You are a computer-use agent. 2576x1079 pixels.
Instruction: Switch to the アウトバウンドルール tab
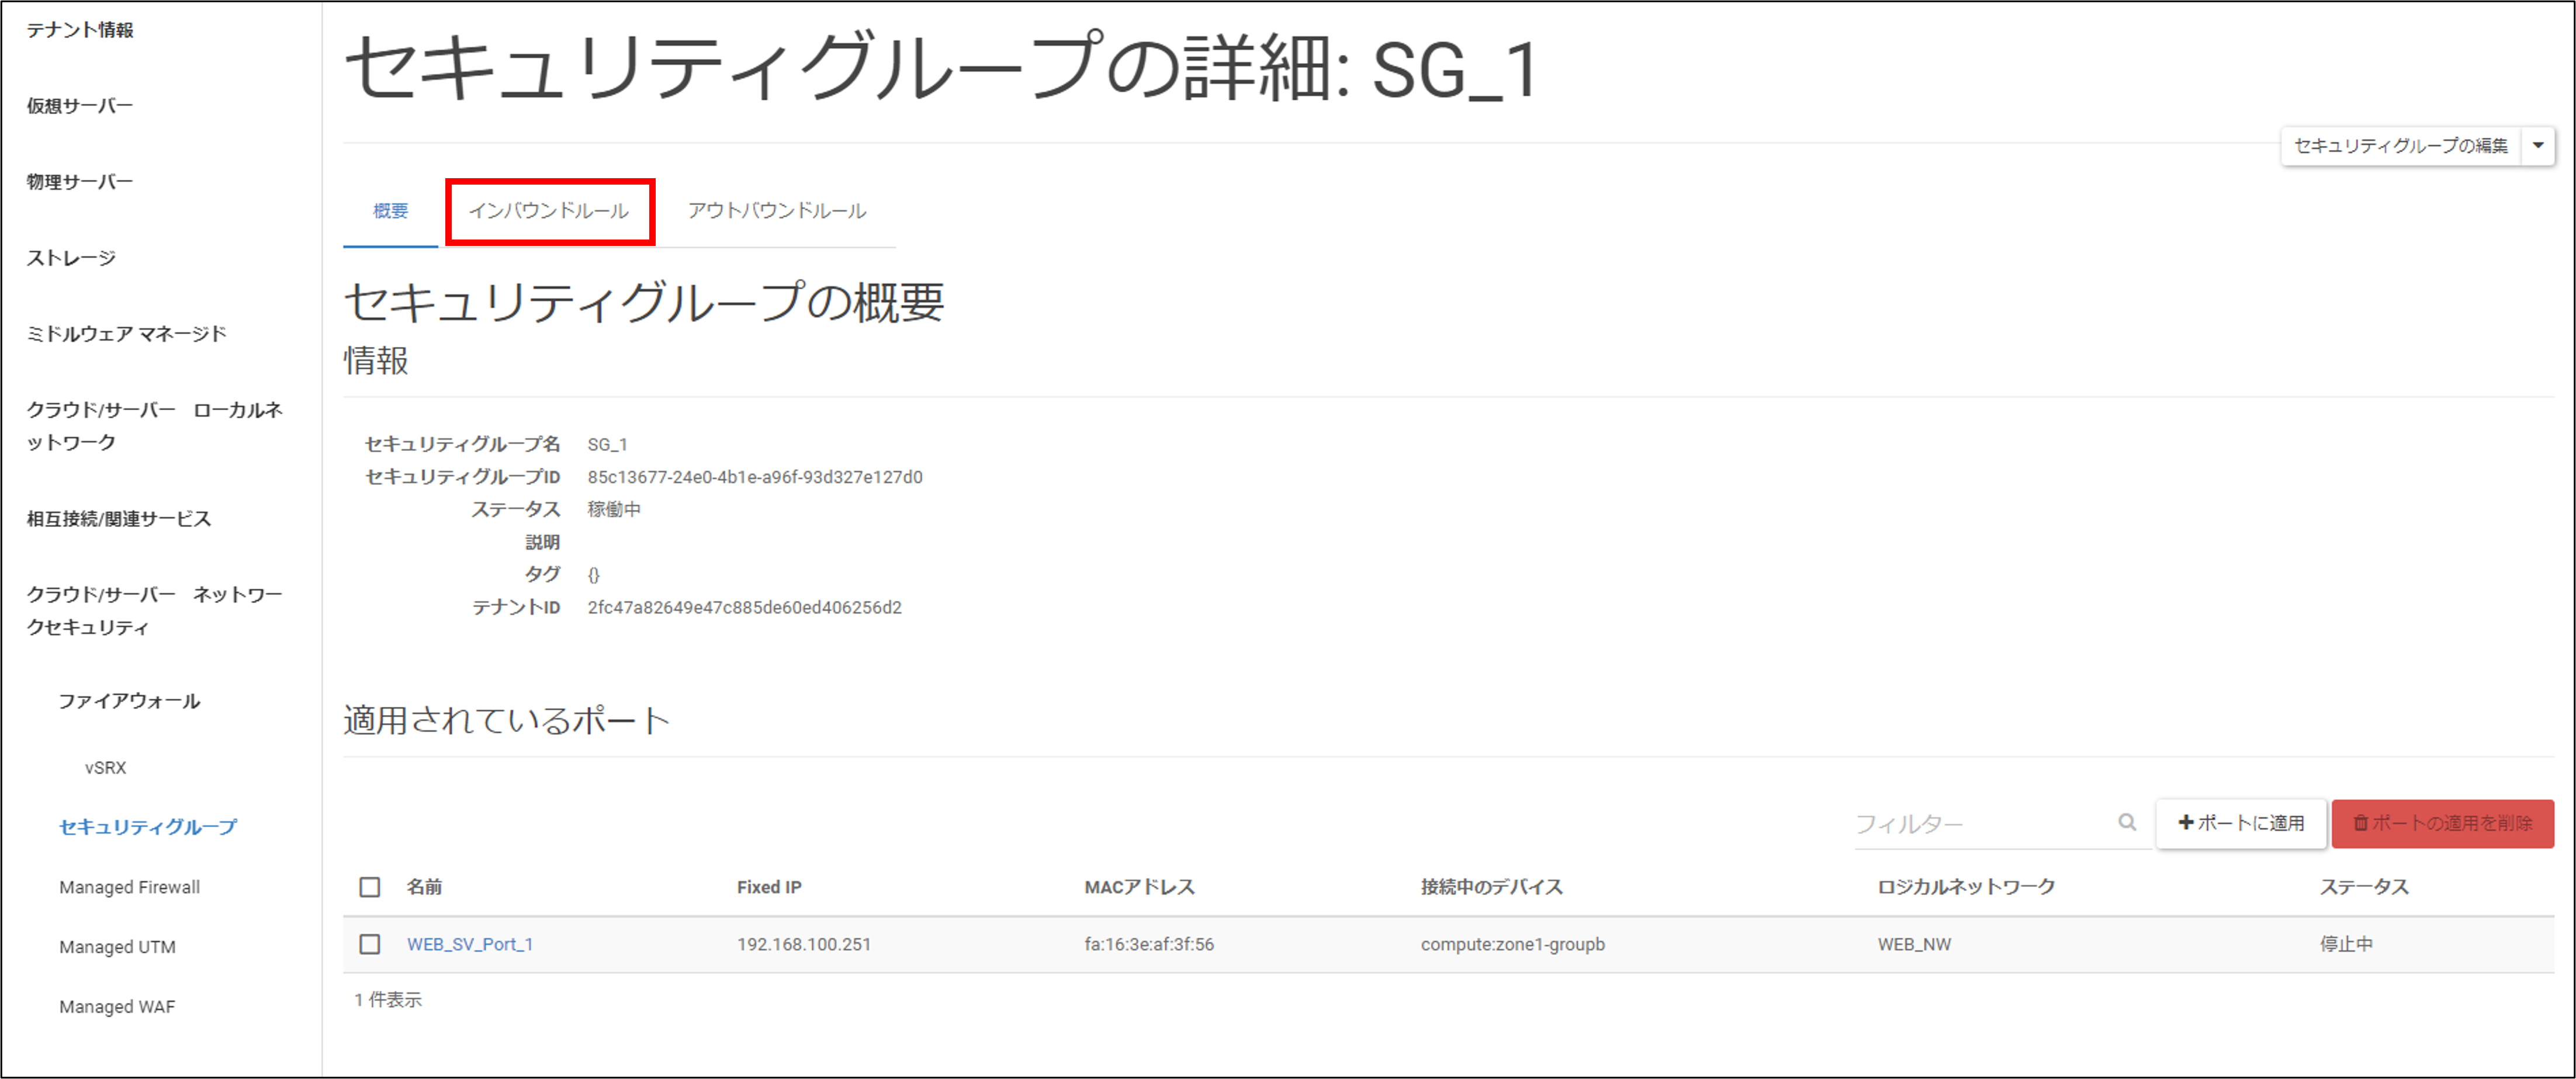click(x=777, y=211)
